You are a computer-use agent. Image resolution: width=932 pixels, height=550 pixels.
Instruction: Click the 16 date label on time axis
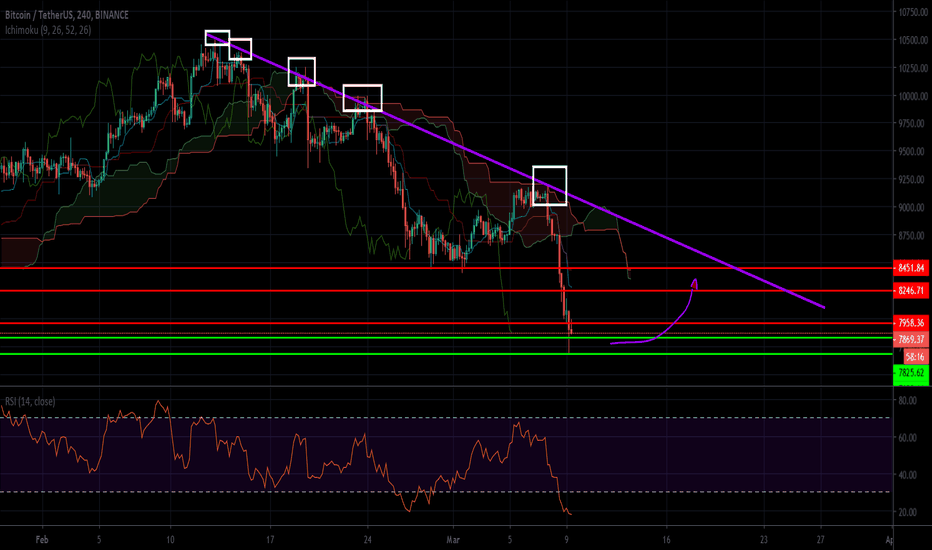click(666, 540)
